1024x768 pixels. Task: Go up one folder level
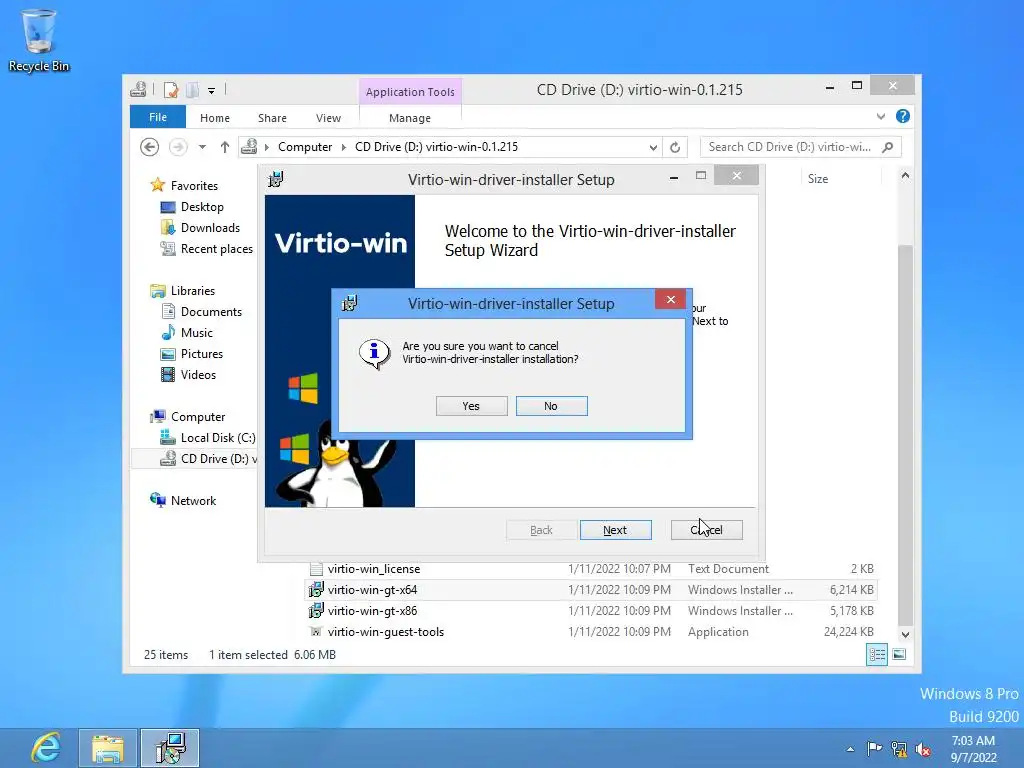coord(225,147)
